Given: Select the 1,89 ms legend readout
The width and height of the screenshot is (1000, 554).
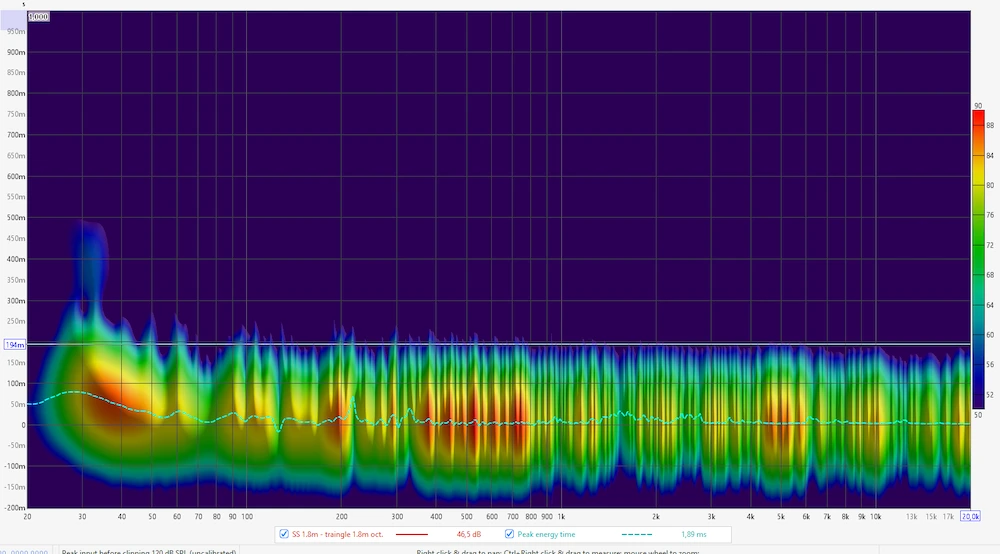Looking at the screenshot, I should coord(694,534).
